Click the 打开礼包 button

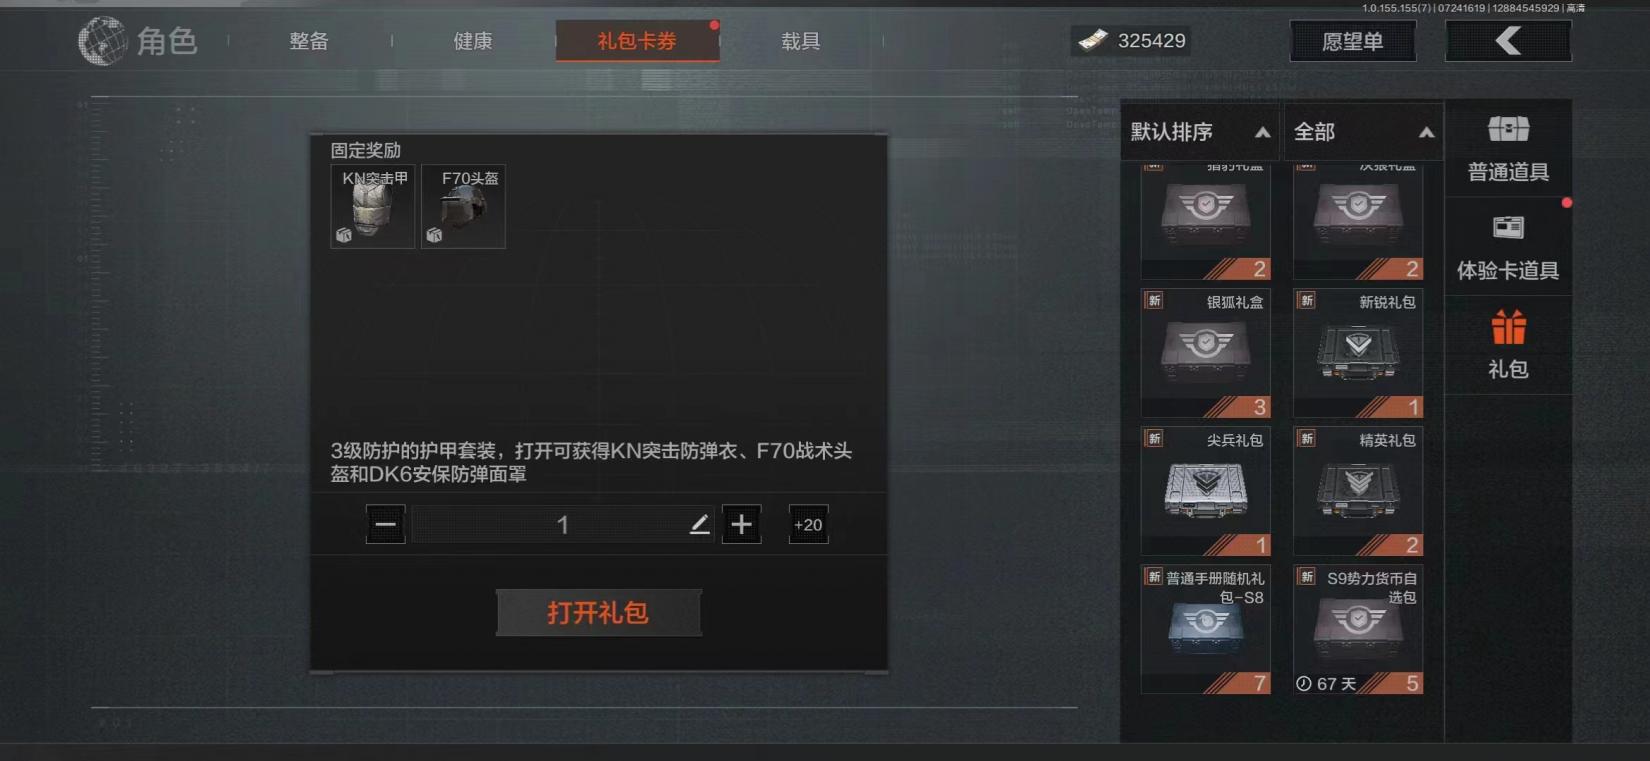click(x=599, y=612)
